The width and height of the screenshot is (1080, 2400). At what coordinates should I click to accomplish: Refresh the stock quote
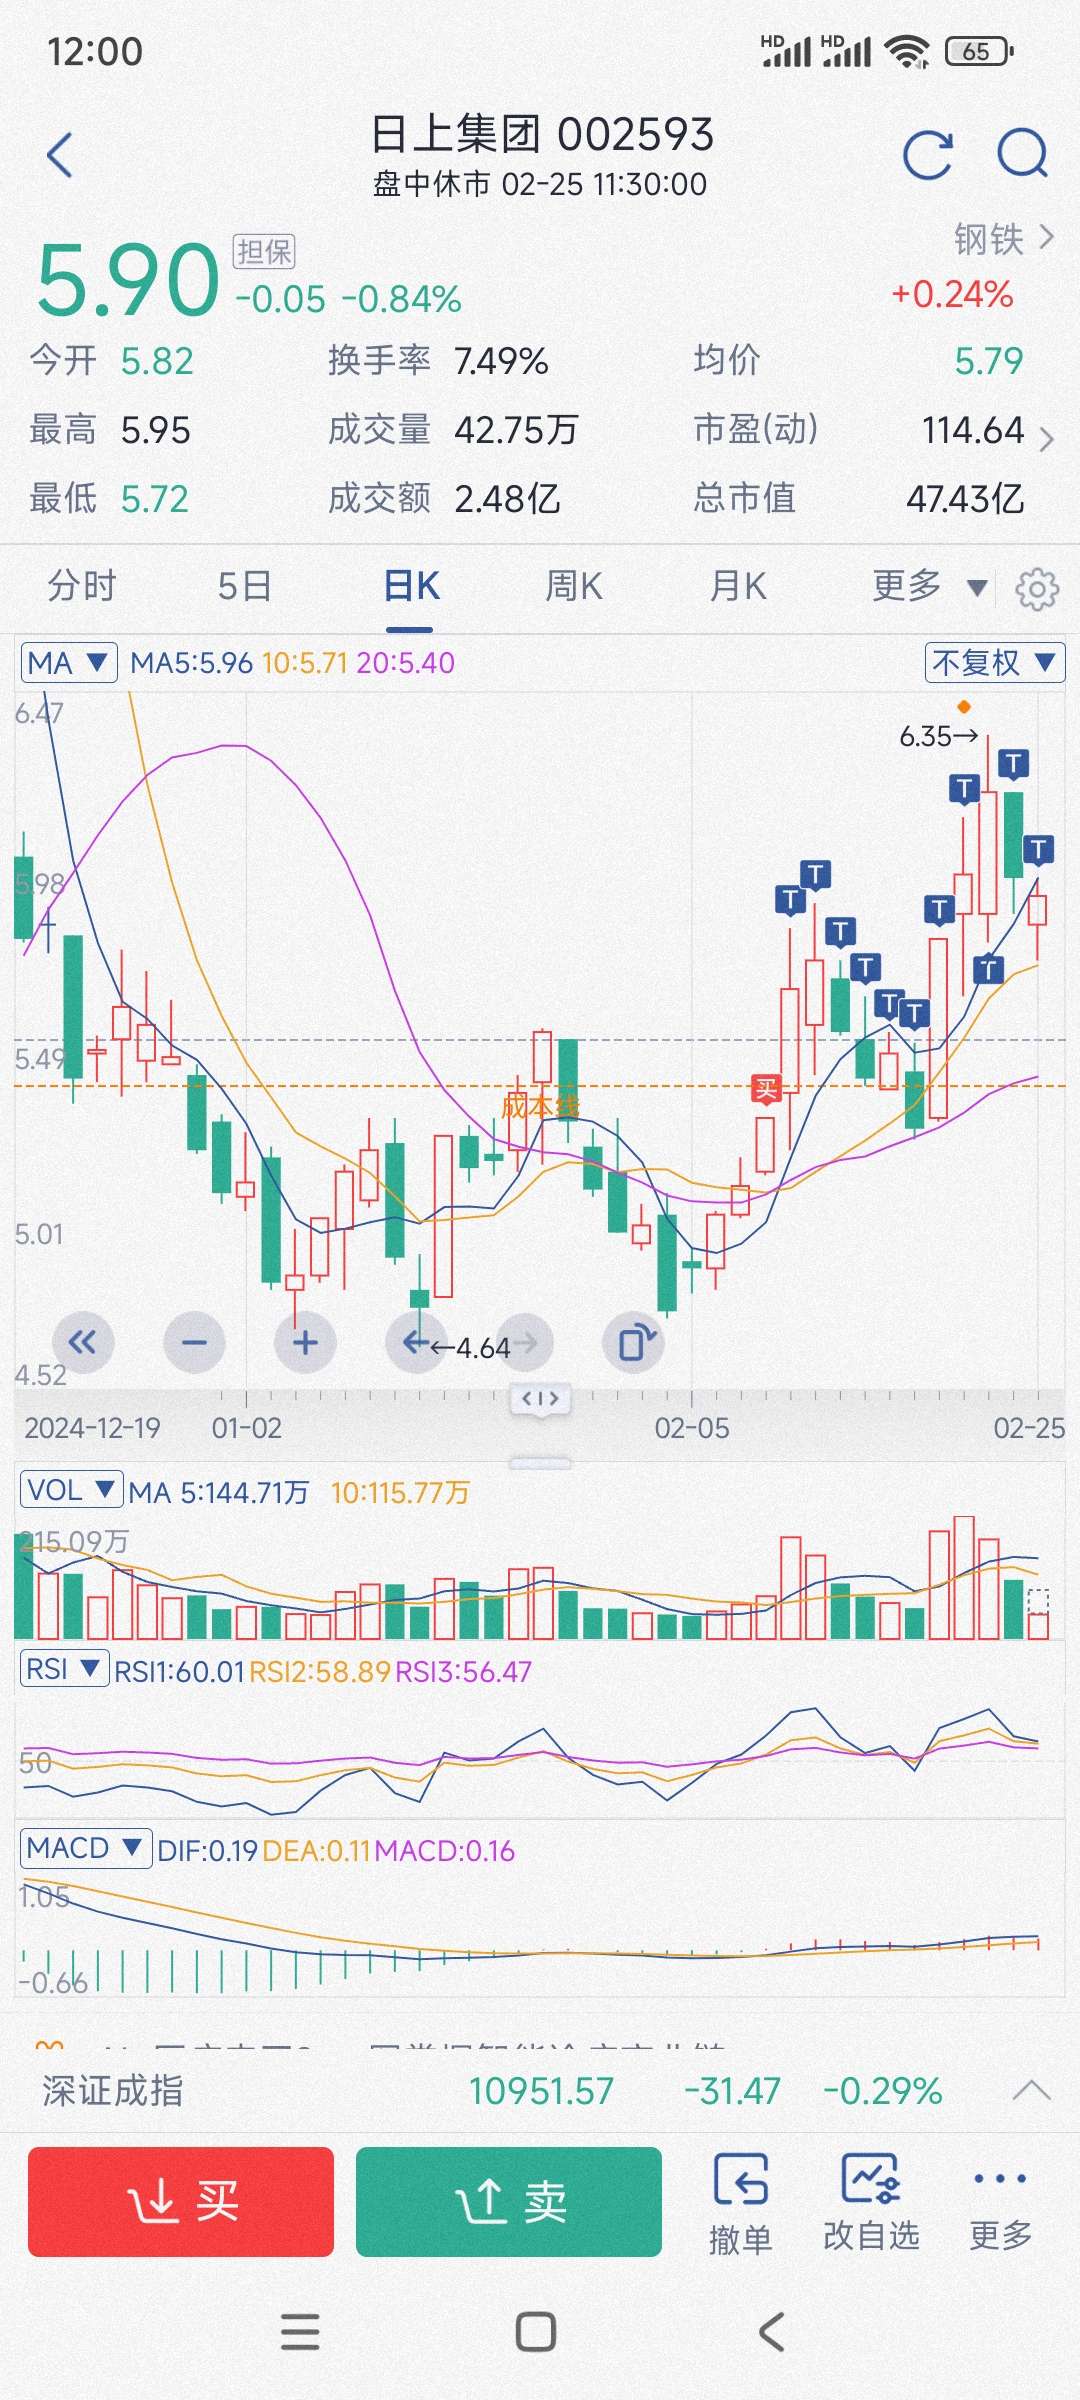tap(927, 155)
